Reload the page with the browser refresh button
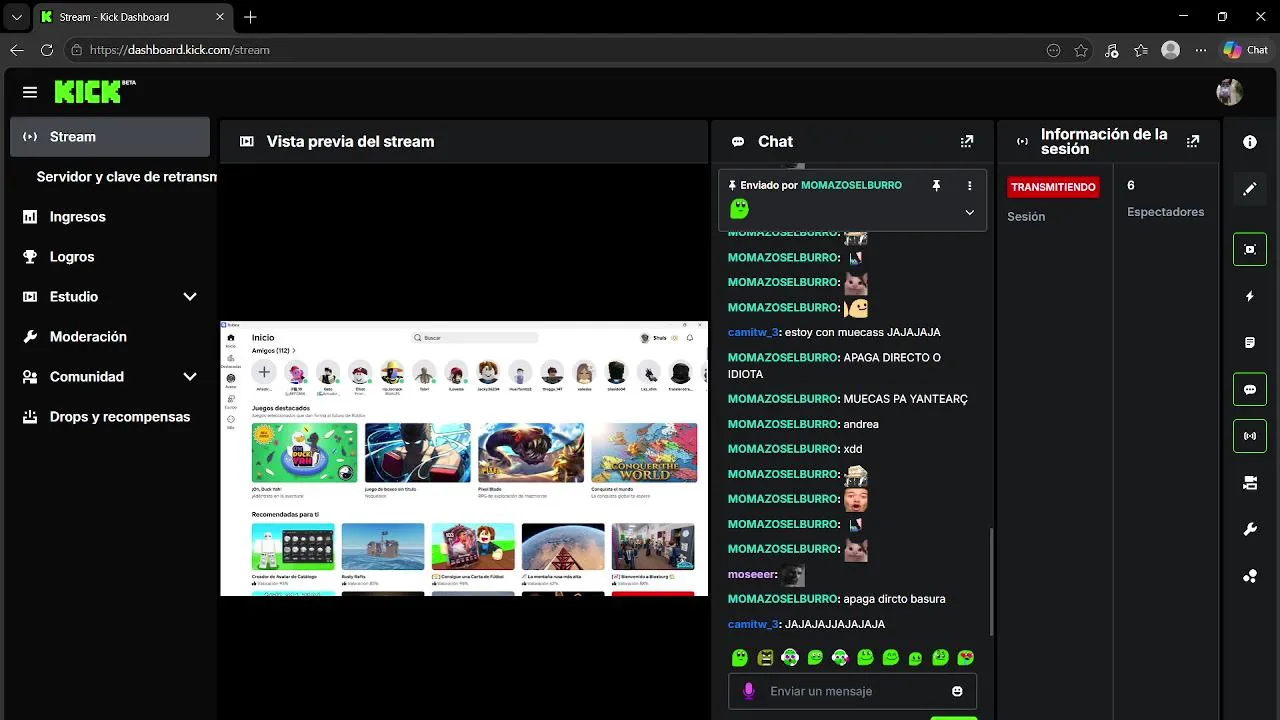This screenshot has height=720, width=1280. click(x=46, y=50)
